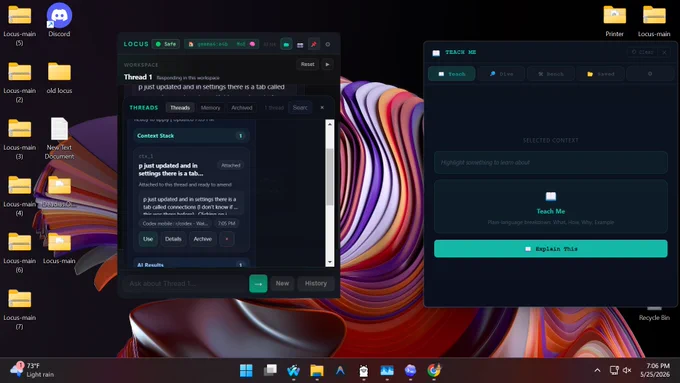Open File Explorer from taskbar
The image size is (680, 383).
pyautogui.click(x=317, y=370)
